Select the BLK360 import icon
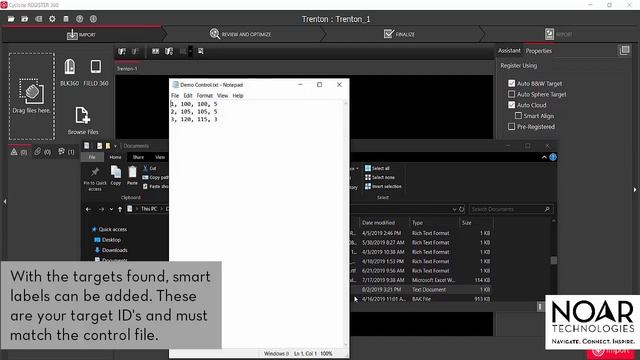The width and height of the screenshot is (640, 360). pos(69,72)
